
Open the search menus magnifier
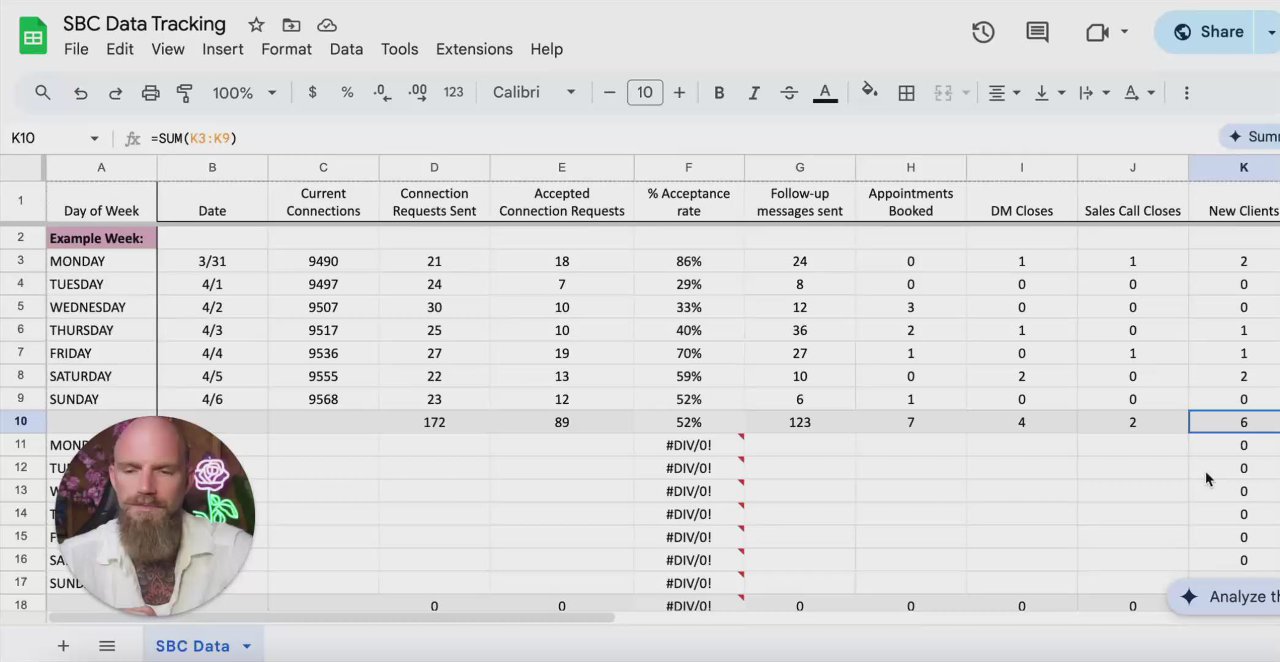tap(42, 92)
